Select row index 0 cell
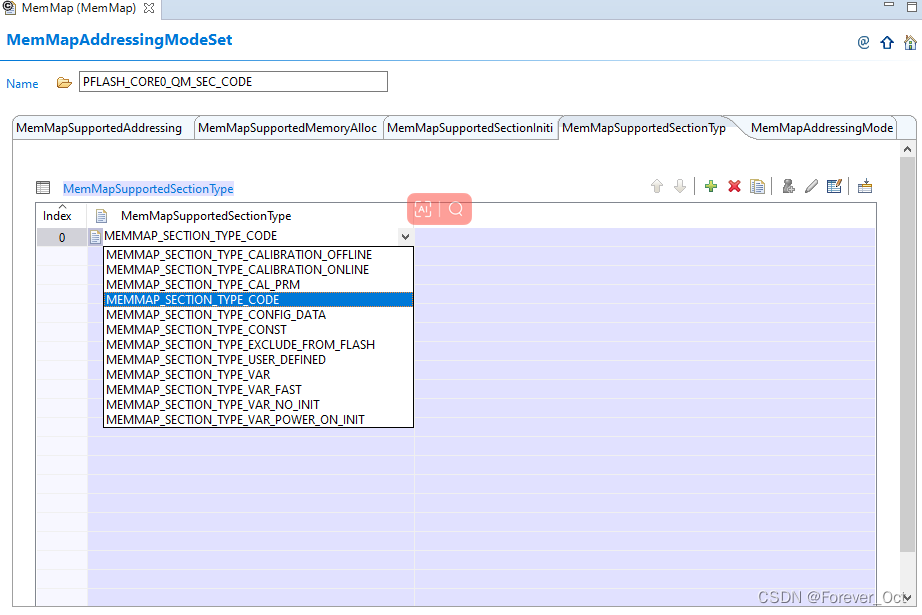This screenshot has width=922, height=615. [62, 238]
